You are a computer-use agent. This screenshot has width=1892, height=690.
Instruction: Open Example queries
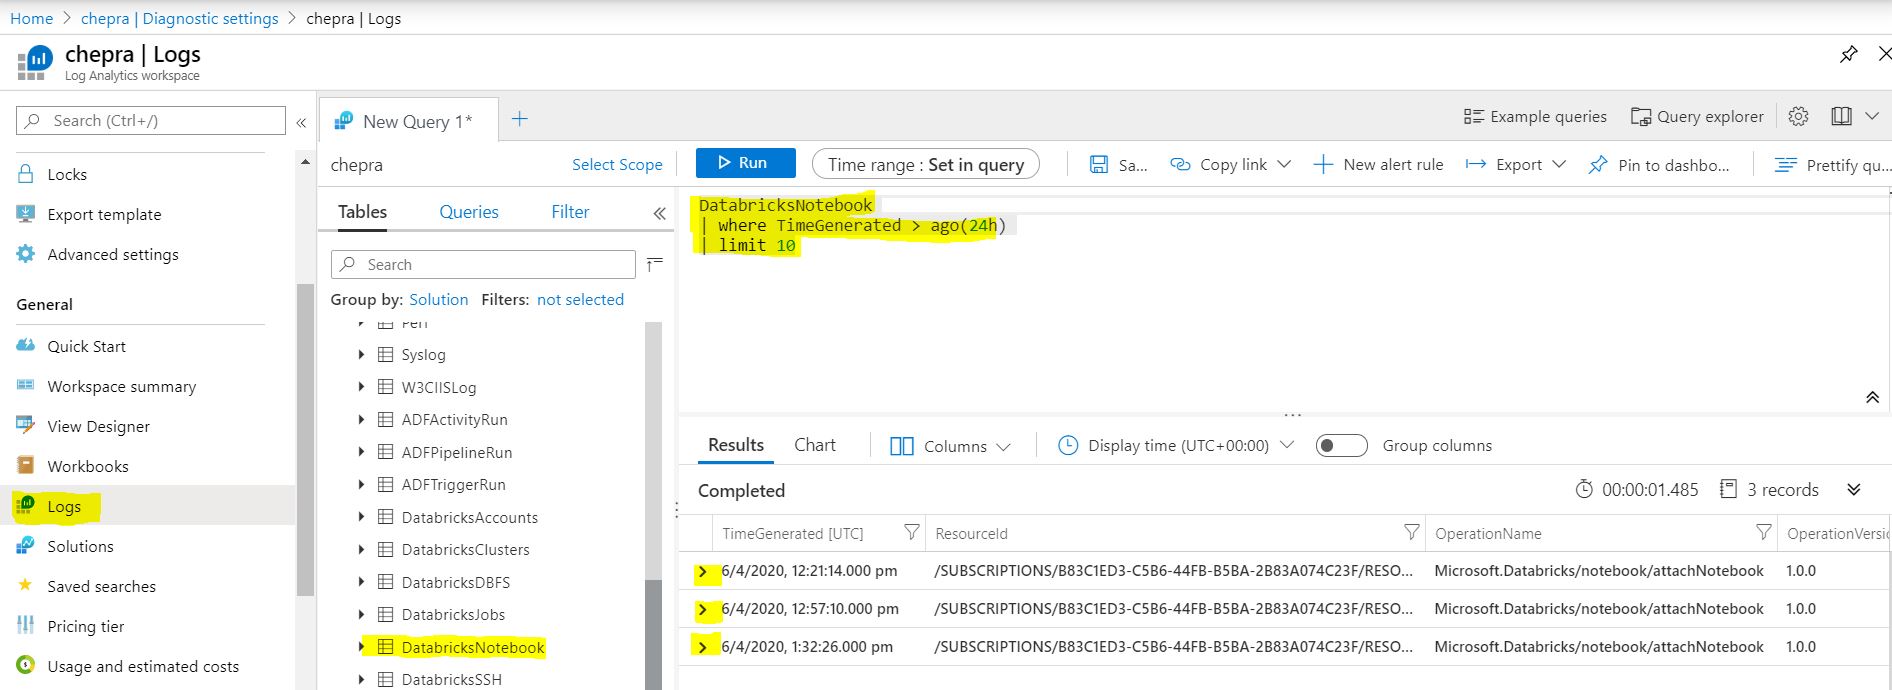(1535, 117)
